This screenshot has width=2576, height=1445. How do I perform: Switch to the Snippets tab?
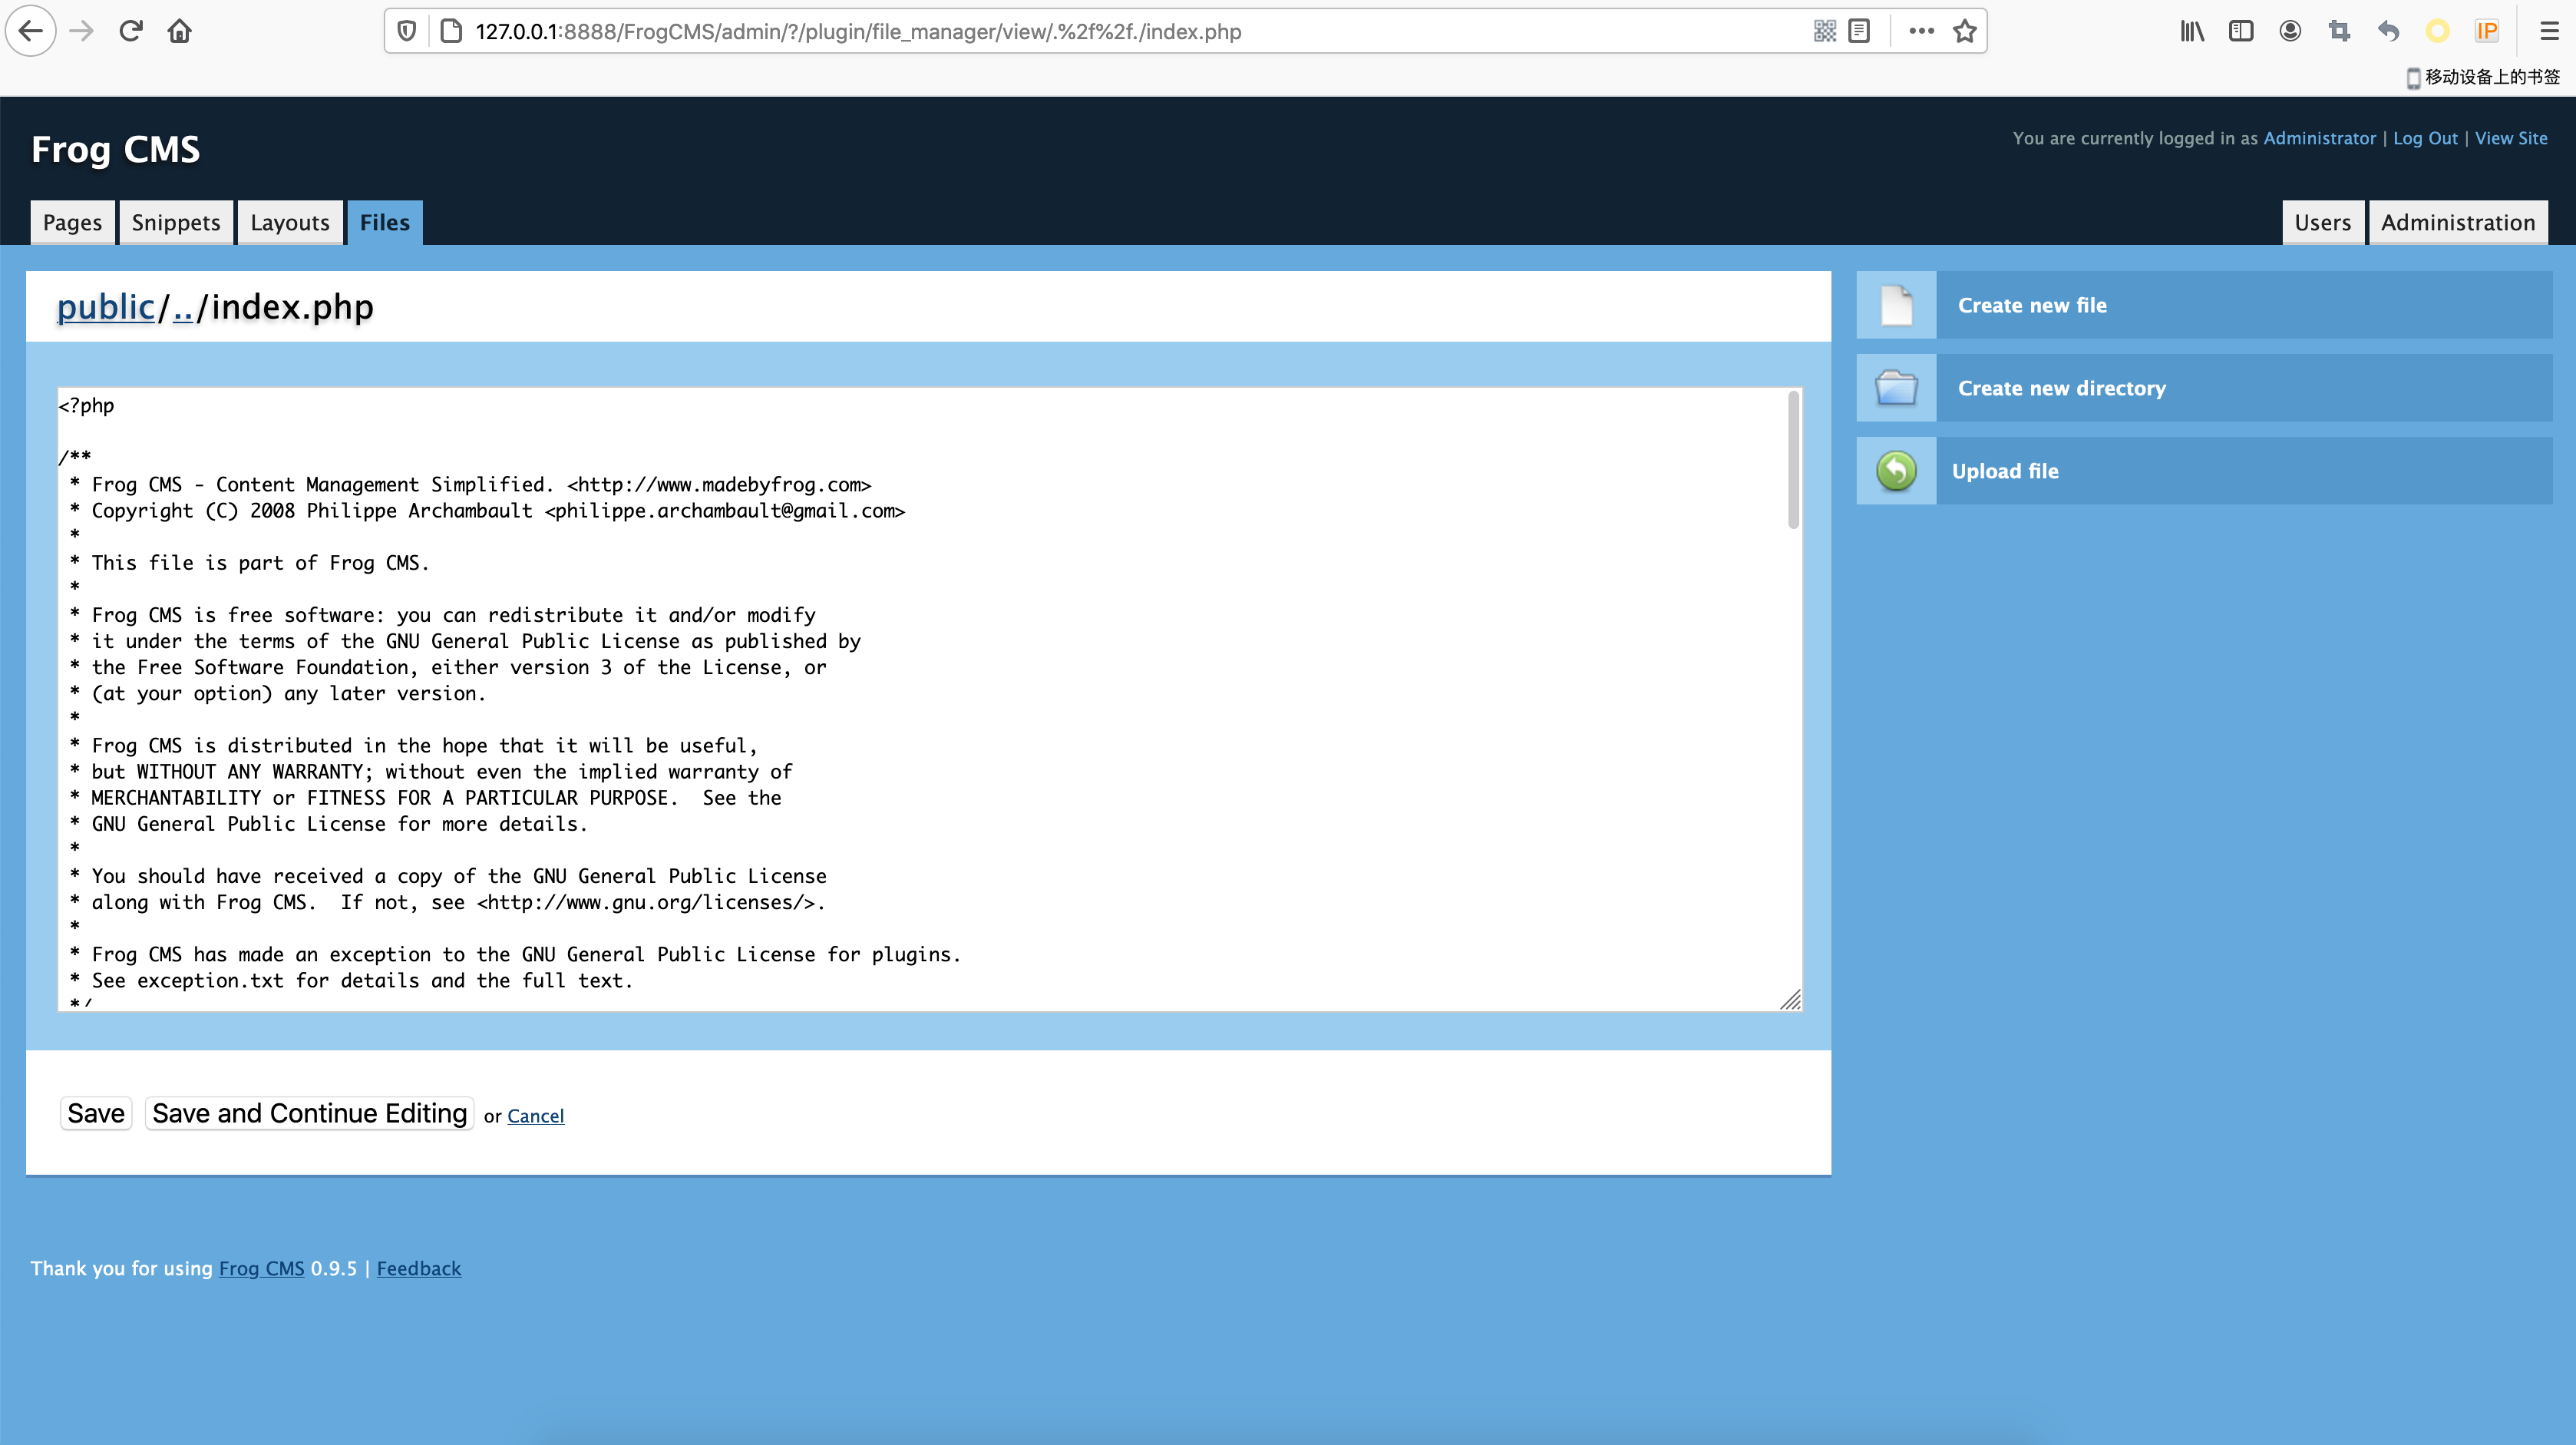coord(176,222)
